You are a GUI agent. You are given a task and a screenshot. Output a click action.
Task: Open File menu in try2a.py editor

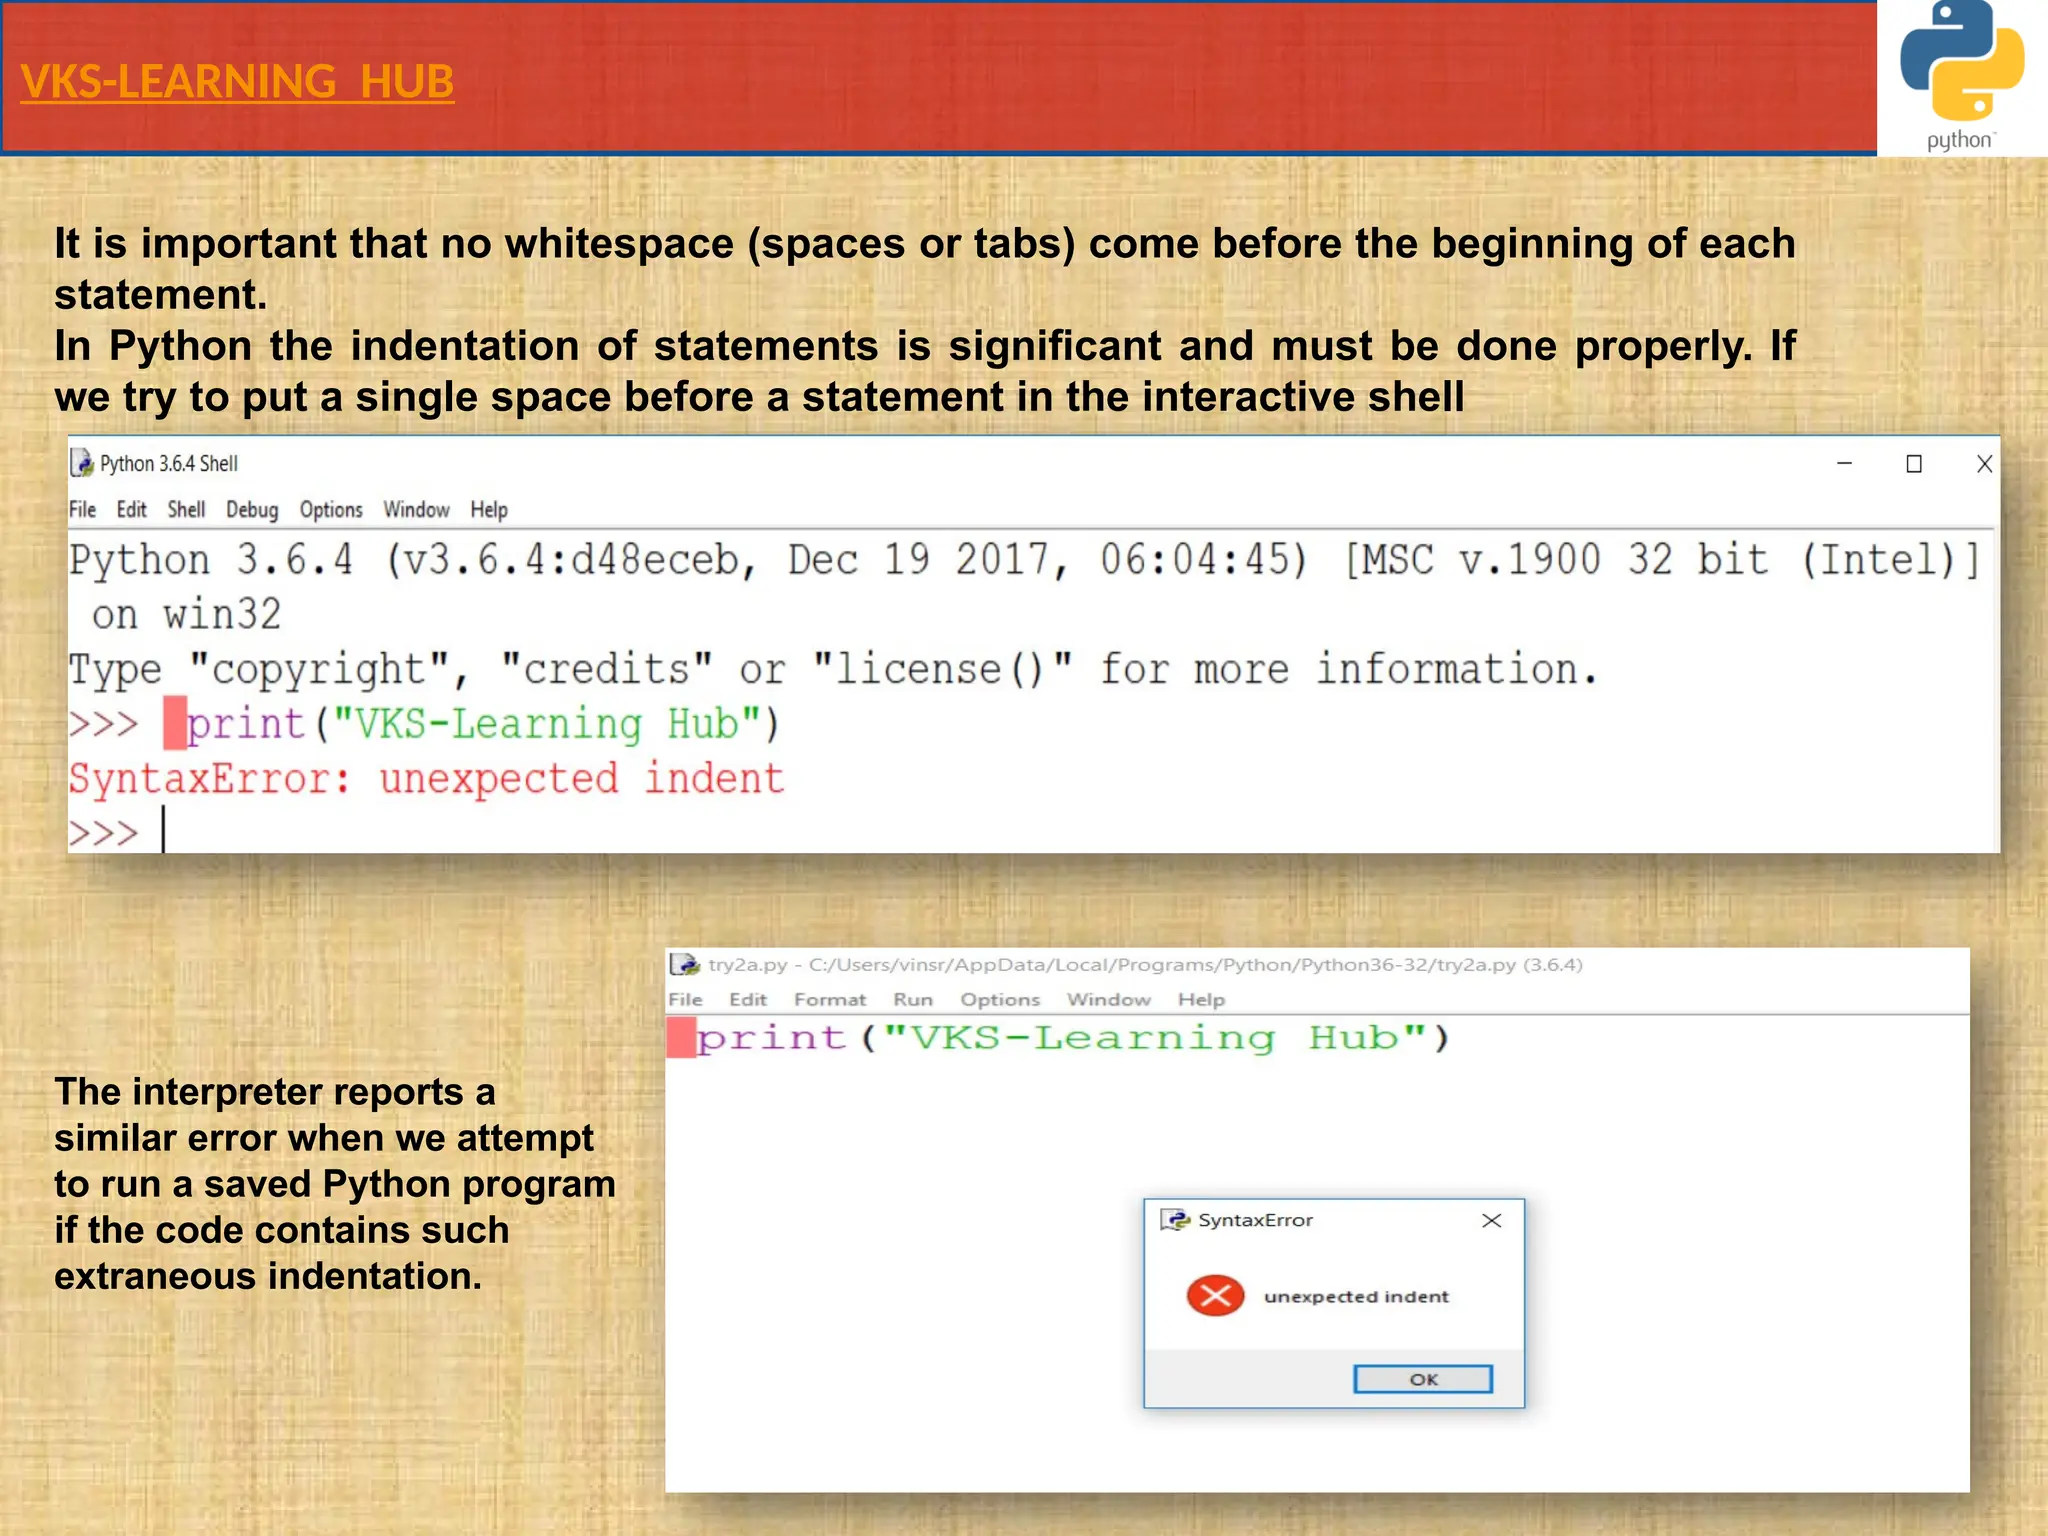point(685,1000)
